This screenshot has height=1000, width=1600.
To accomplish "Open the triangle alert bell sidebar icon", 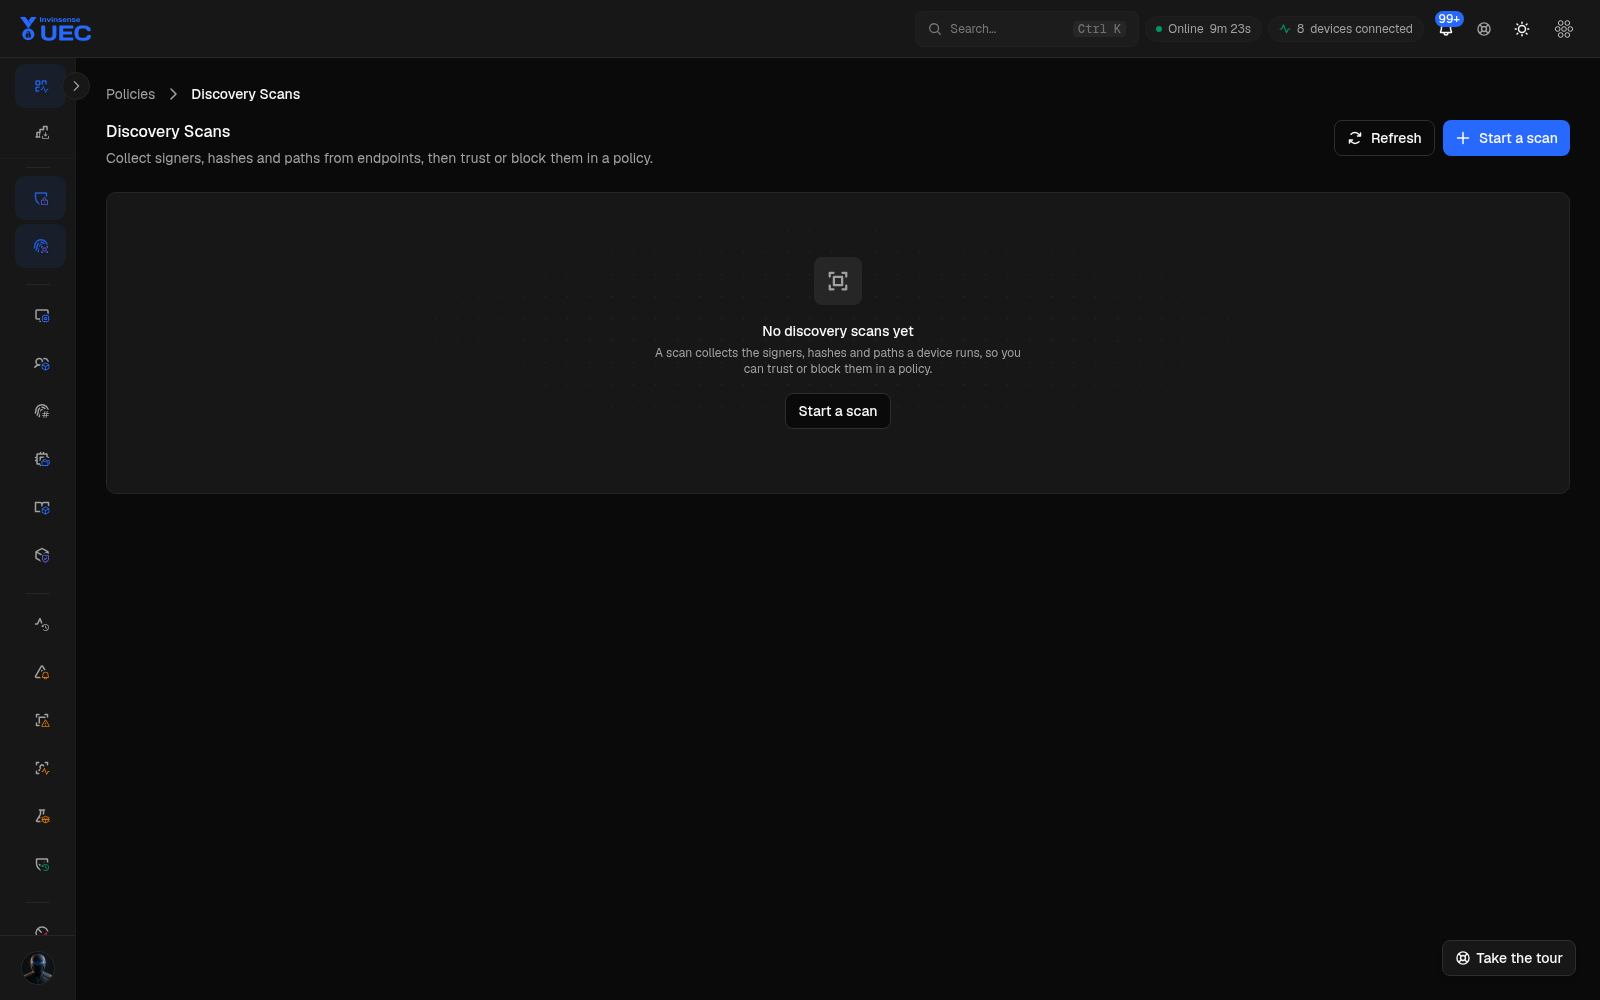I will click(41, 672).
